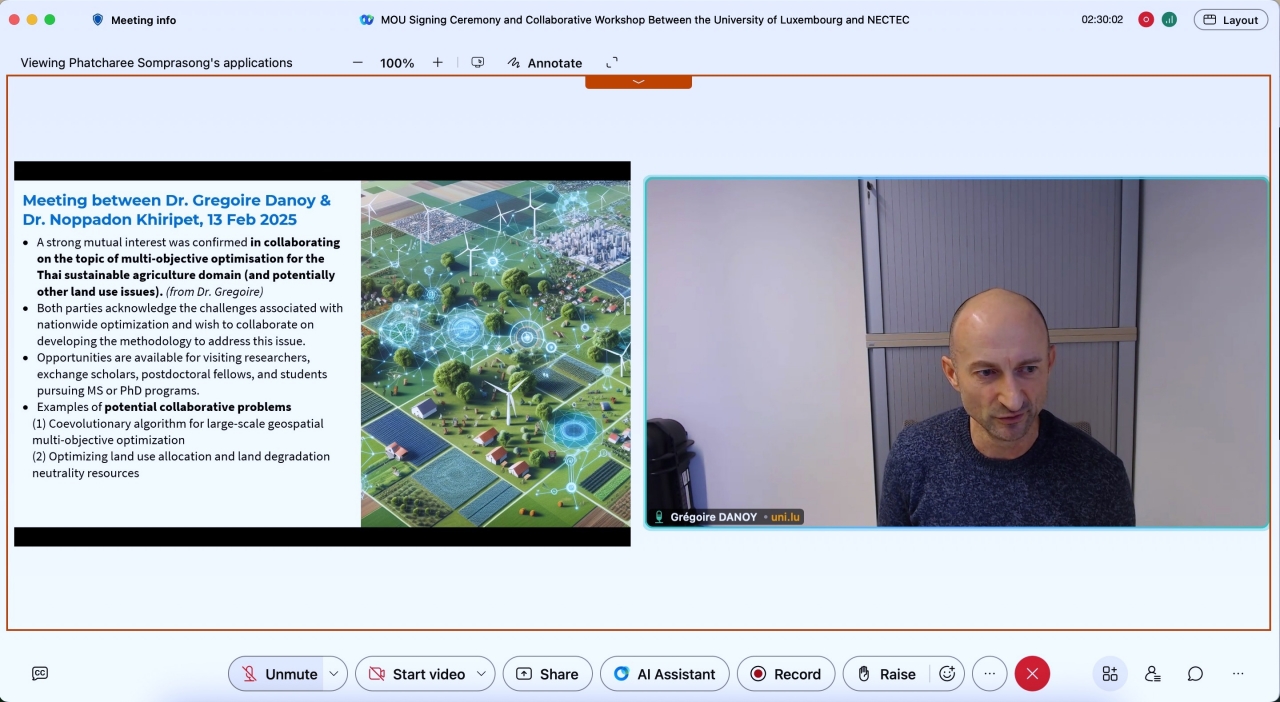Zoom in shared content with plus
1280x702 pixels.
click(437, 63)
